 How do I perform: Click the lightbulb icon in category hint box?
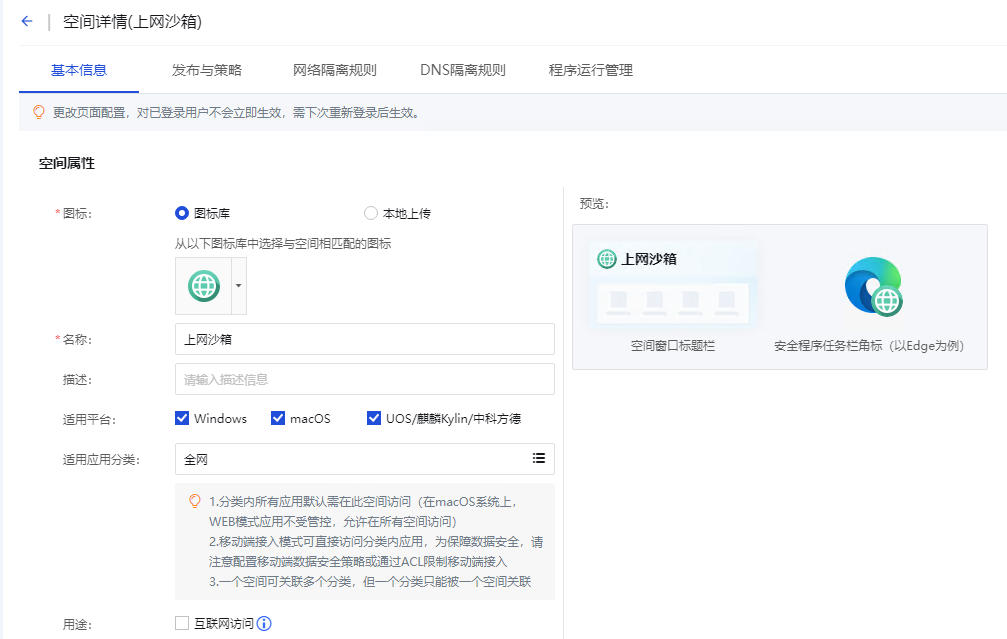[195, 500]
